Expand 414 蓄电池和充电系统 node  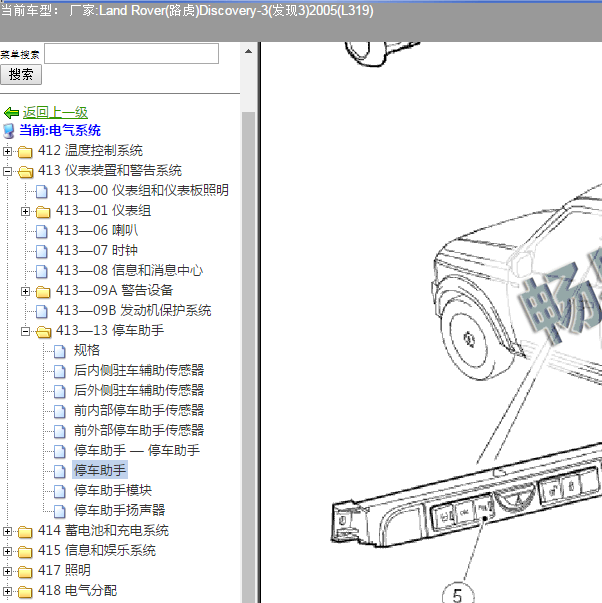pos(8,531)
